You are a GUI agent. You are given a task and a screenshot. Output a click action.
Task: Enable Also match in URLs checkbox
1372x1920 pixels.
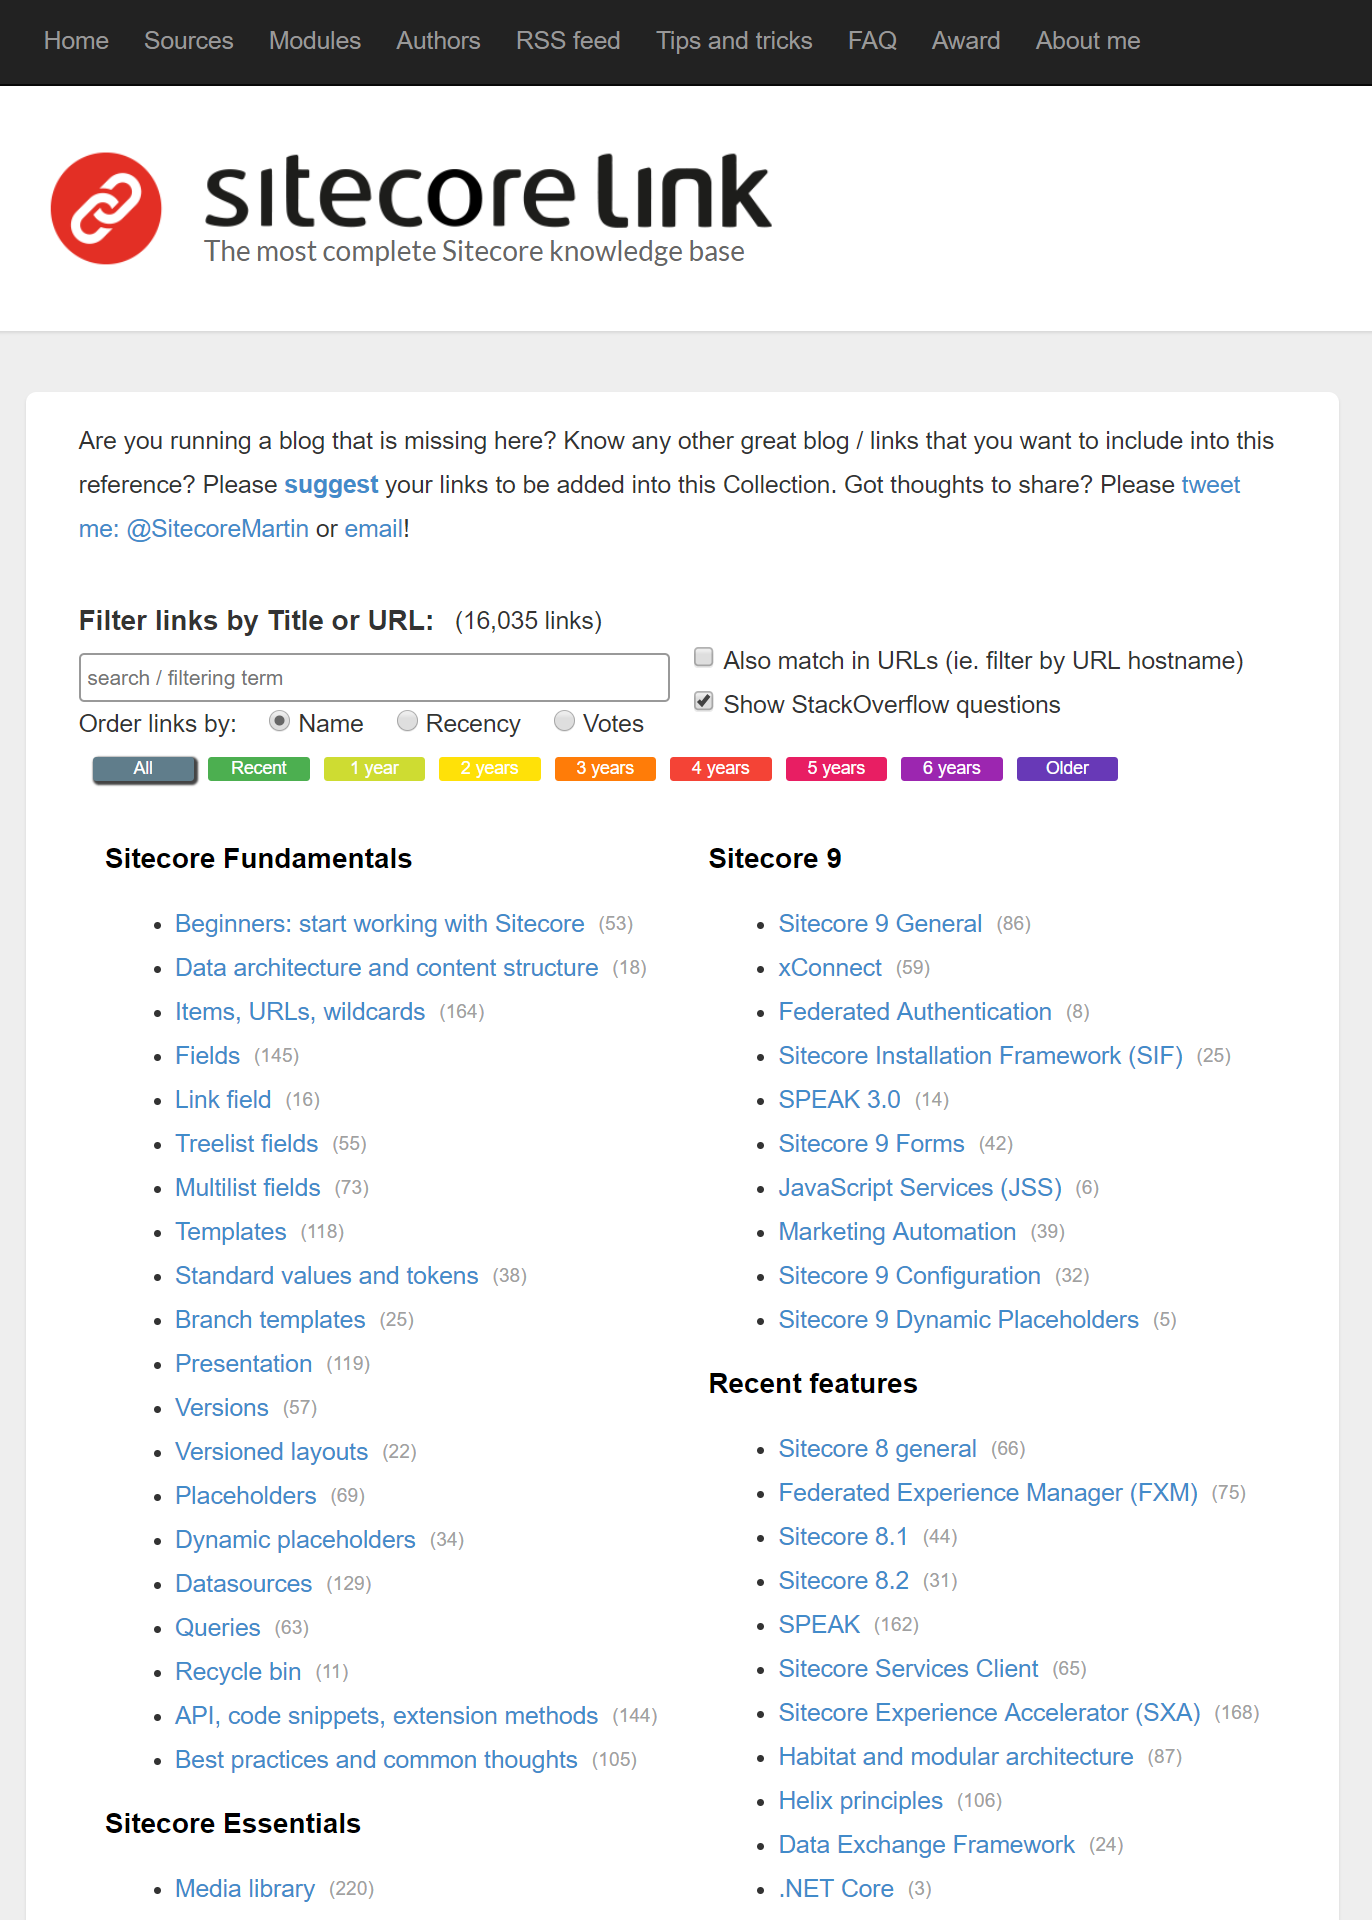point(704,657)
